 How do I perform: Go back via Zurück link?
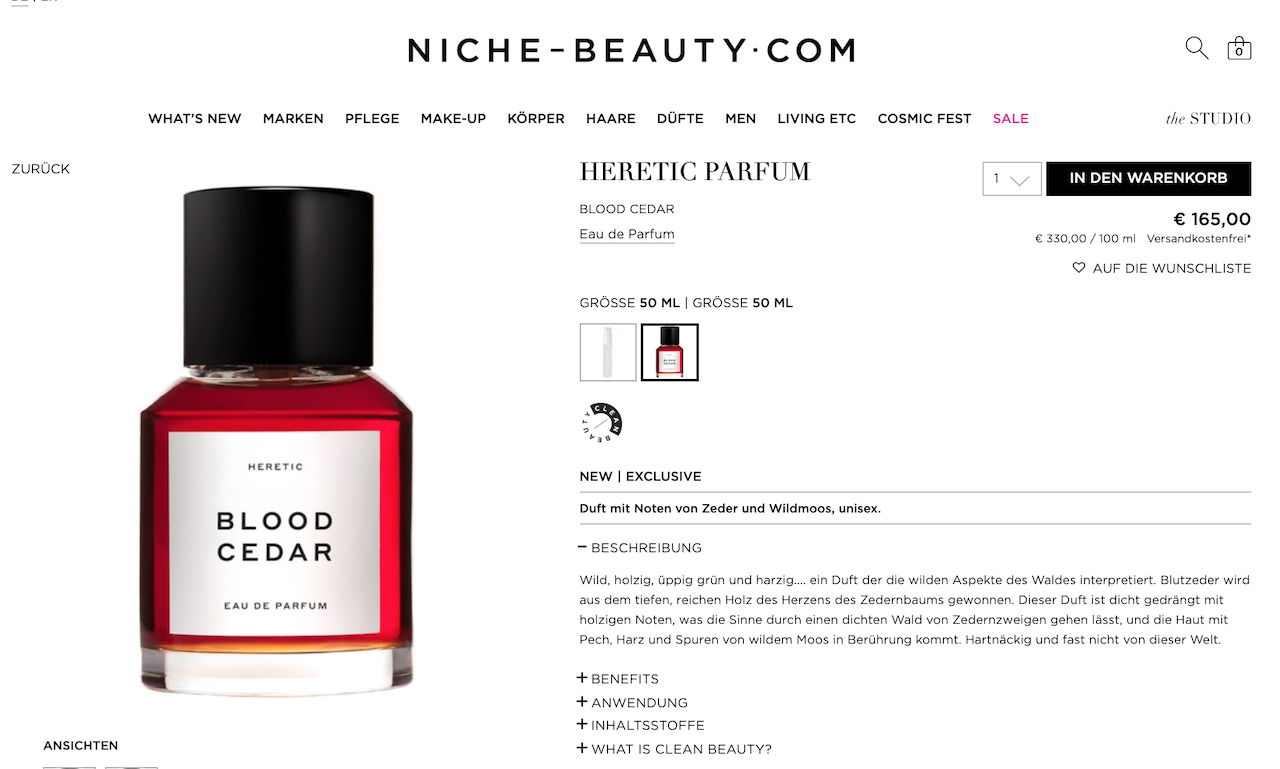41,169
